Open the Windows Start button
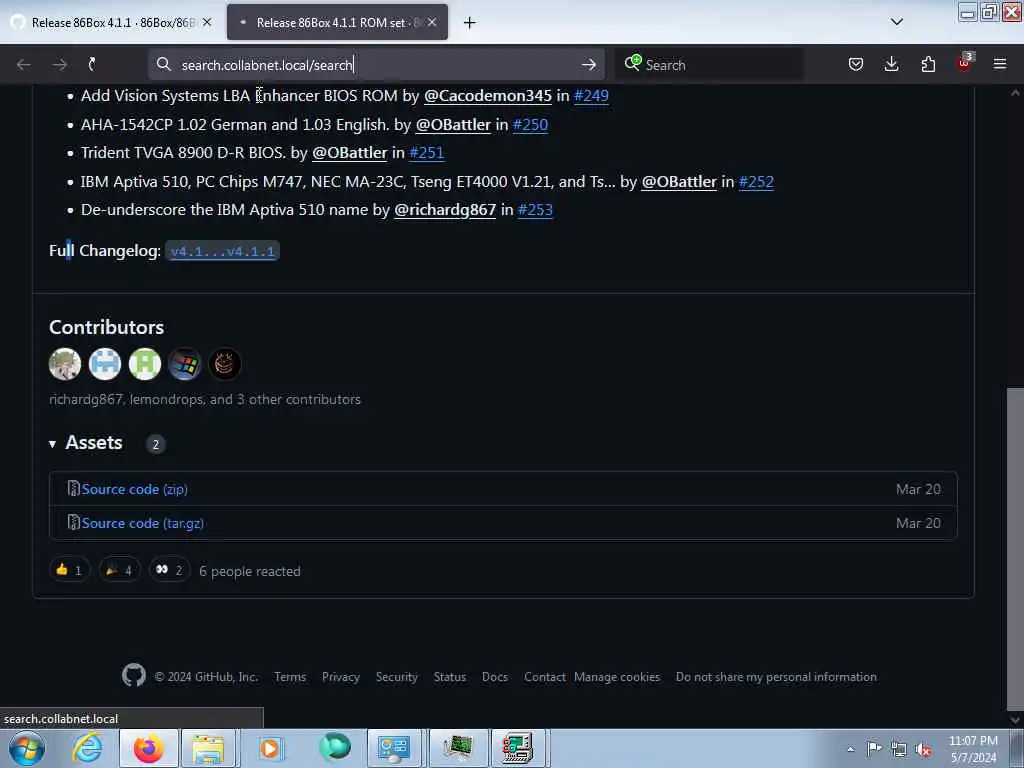Viewport: 1024px width, 768px height. pos(27,749)
